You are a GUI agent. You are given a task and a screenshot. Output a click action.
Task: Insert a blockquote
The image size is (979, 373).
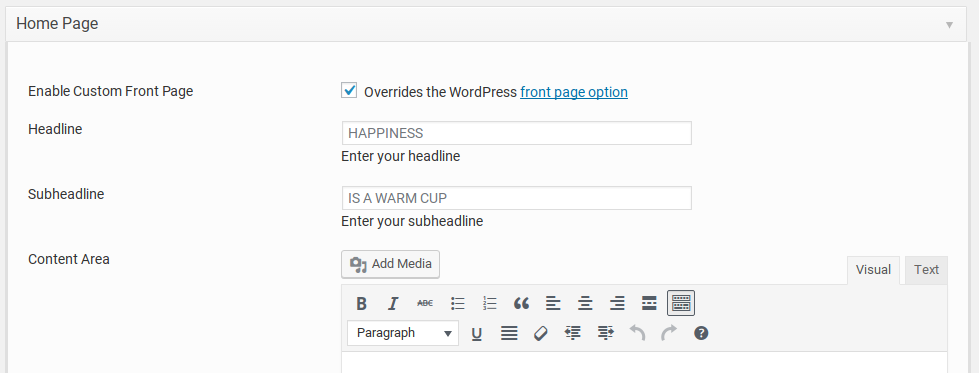pos(521,304)
